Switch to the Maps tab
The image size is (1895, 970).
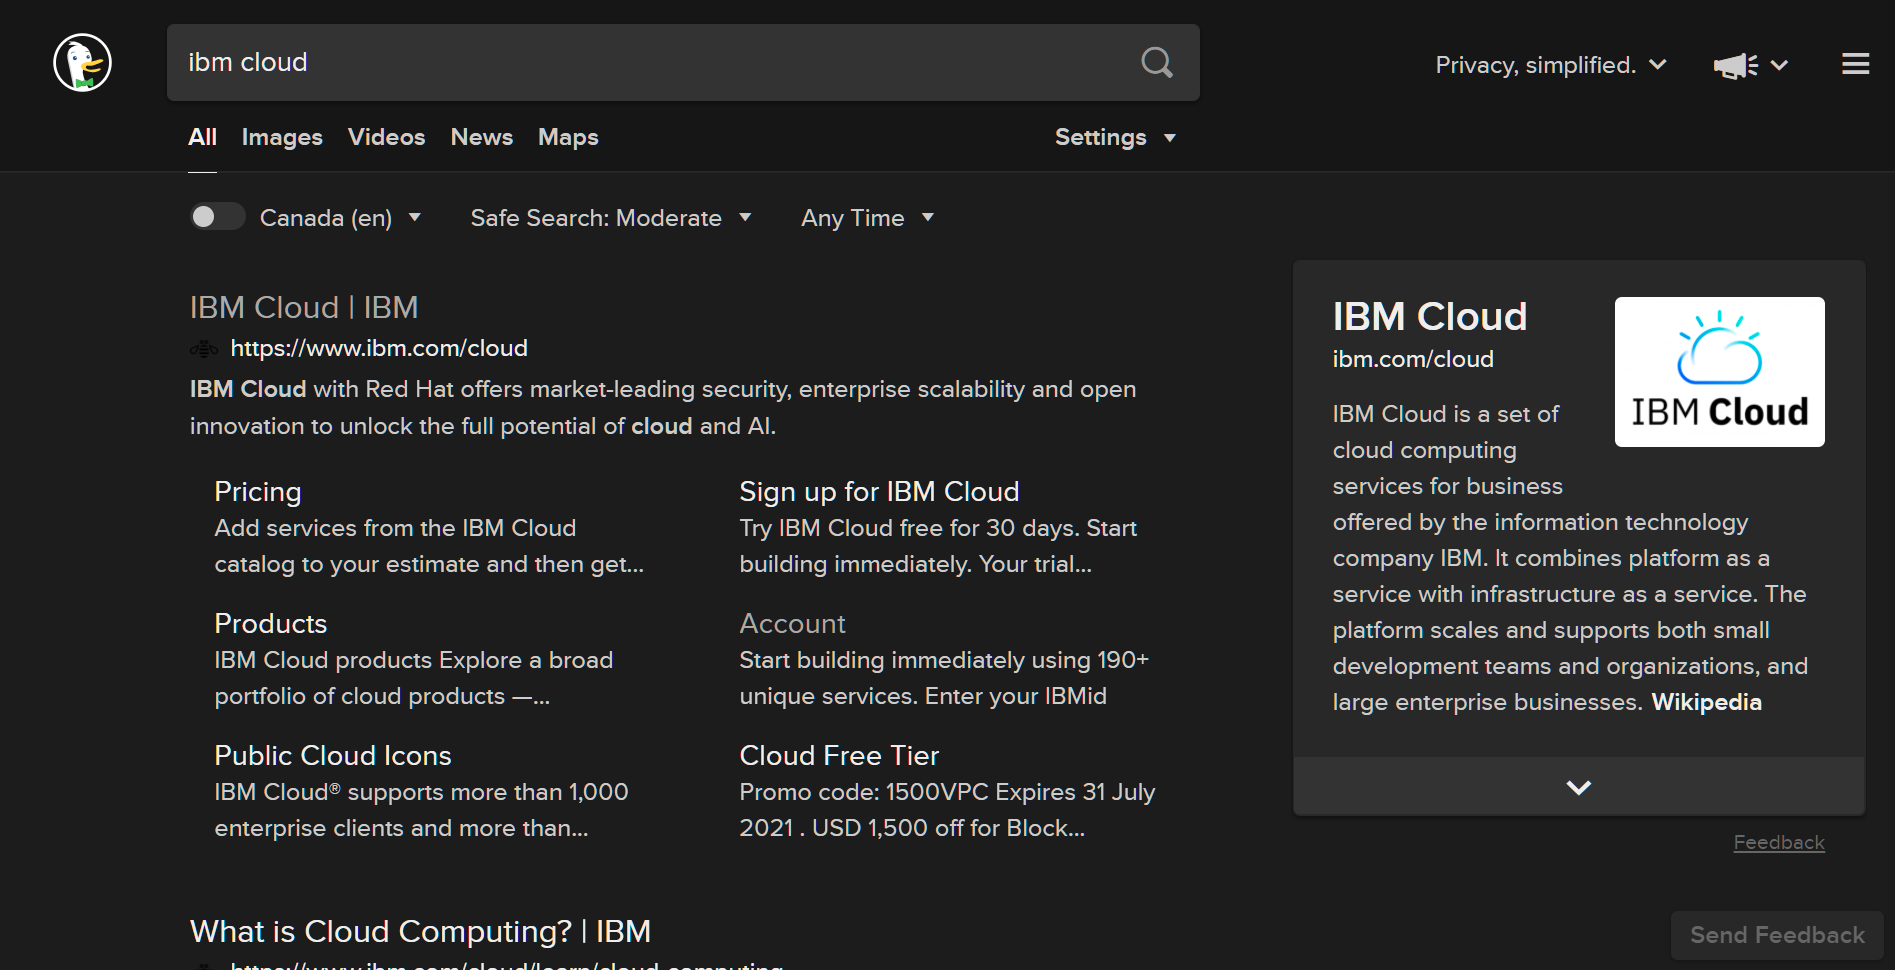coord(568,137)
